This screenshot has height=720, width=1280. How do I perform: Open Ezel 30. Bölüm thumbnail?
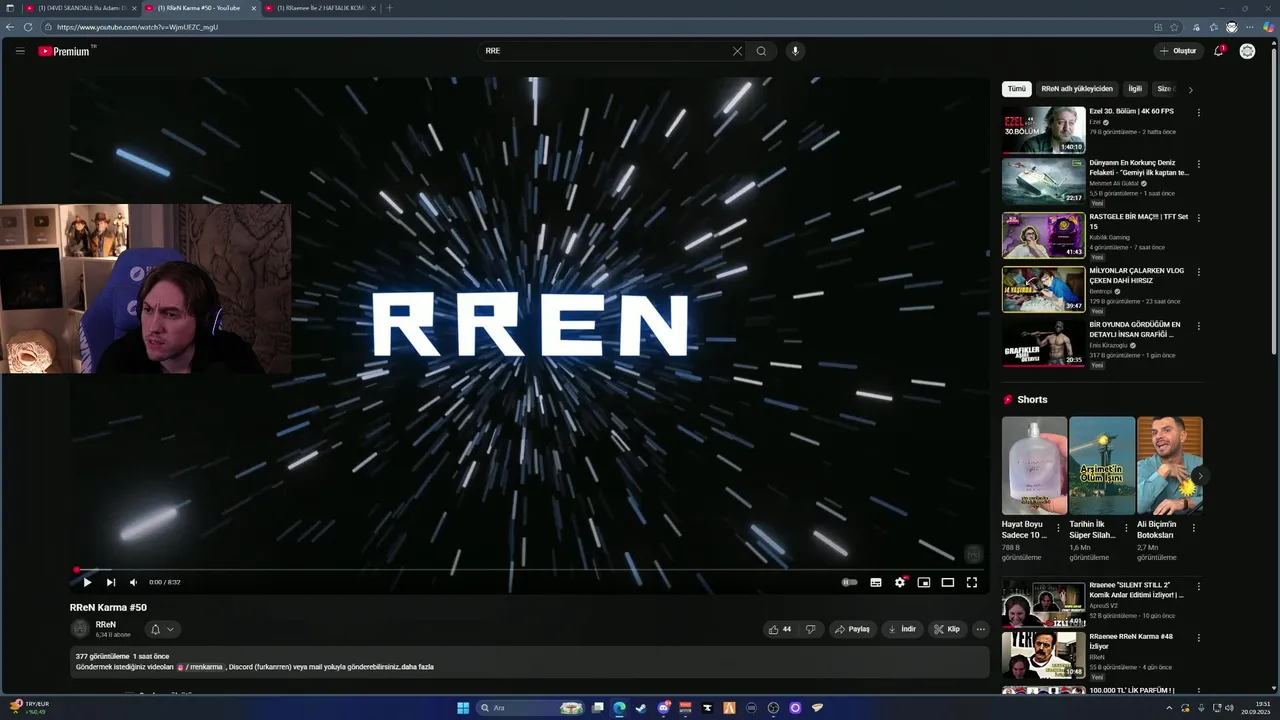[x=1043, y=130]
